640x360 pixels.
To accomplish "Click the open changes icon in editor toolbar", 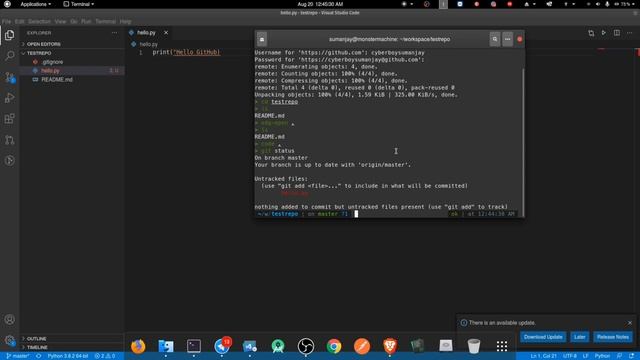I will click(591, 33).
